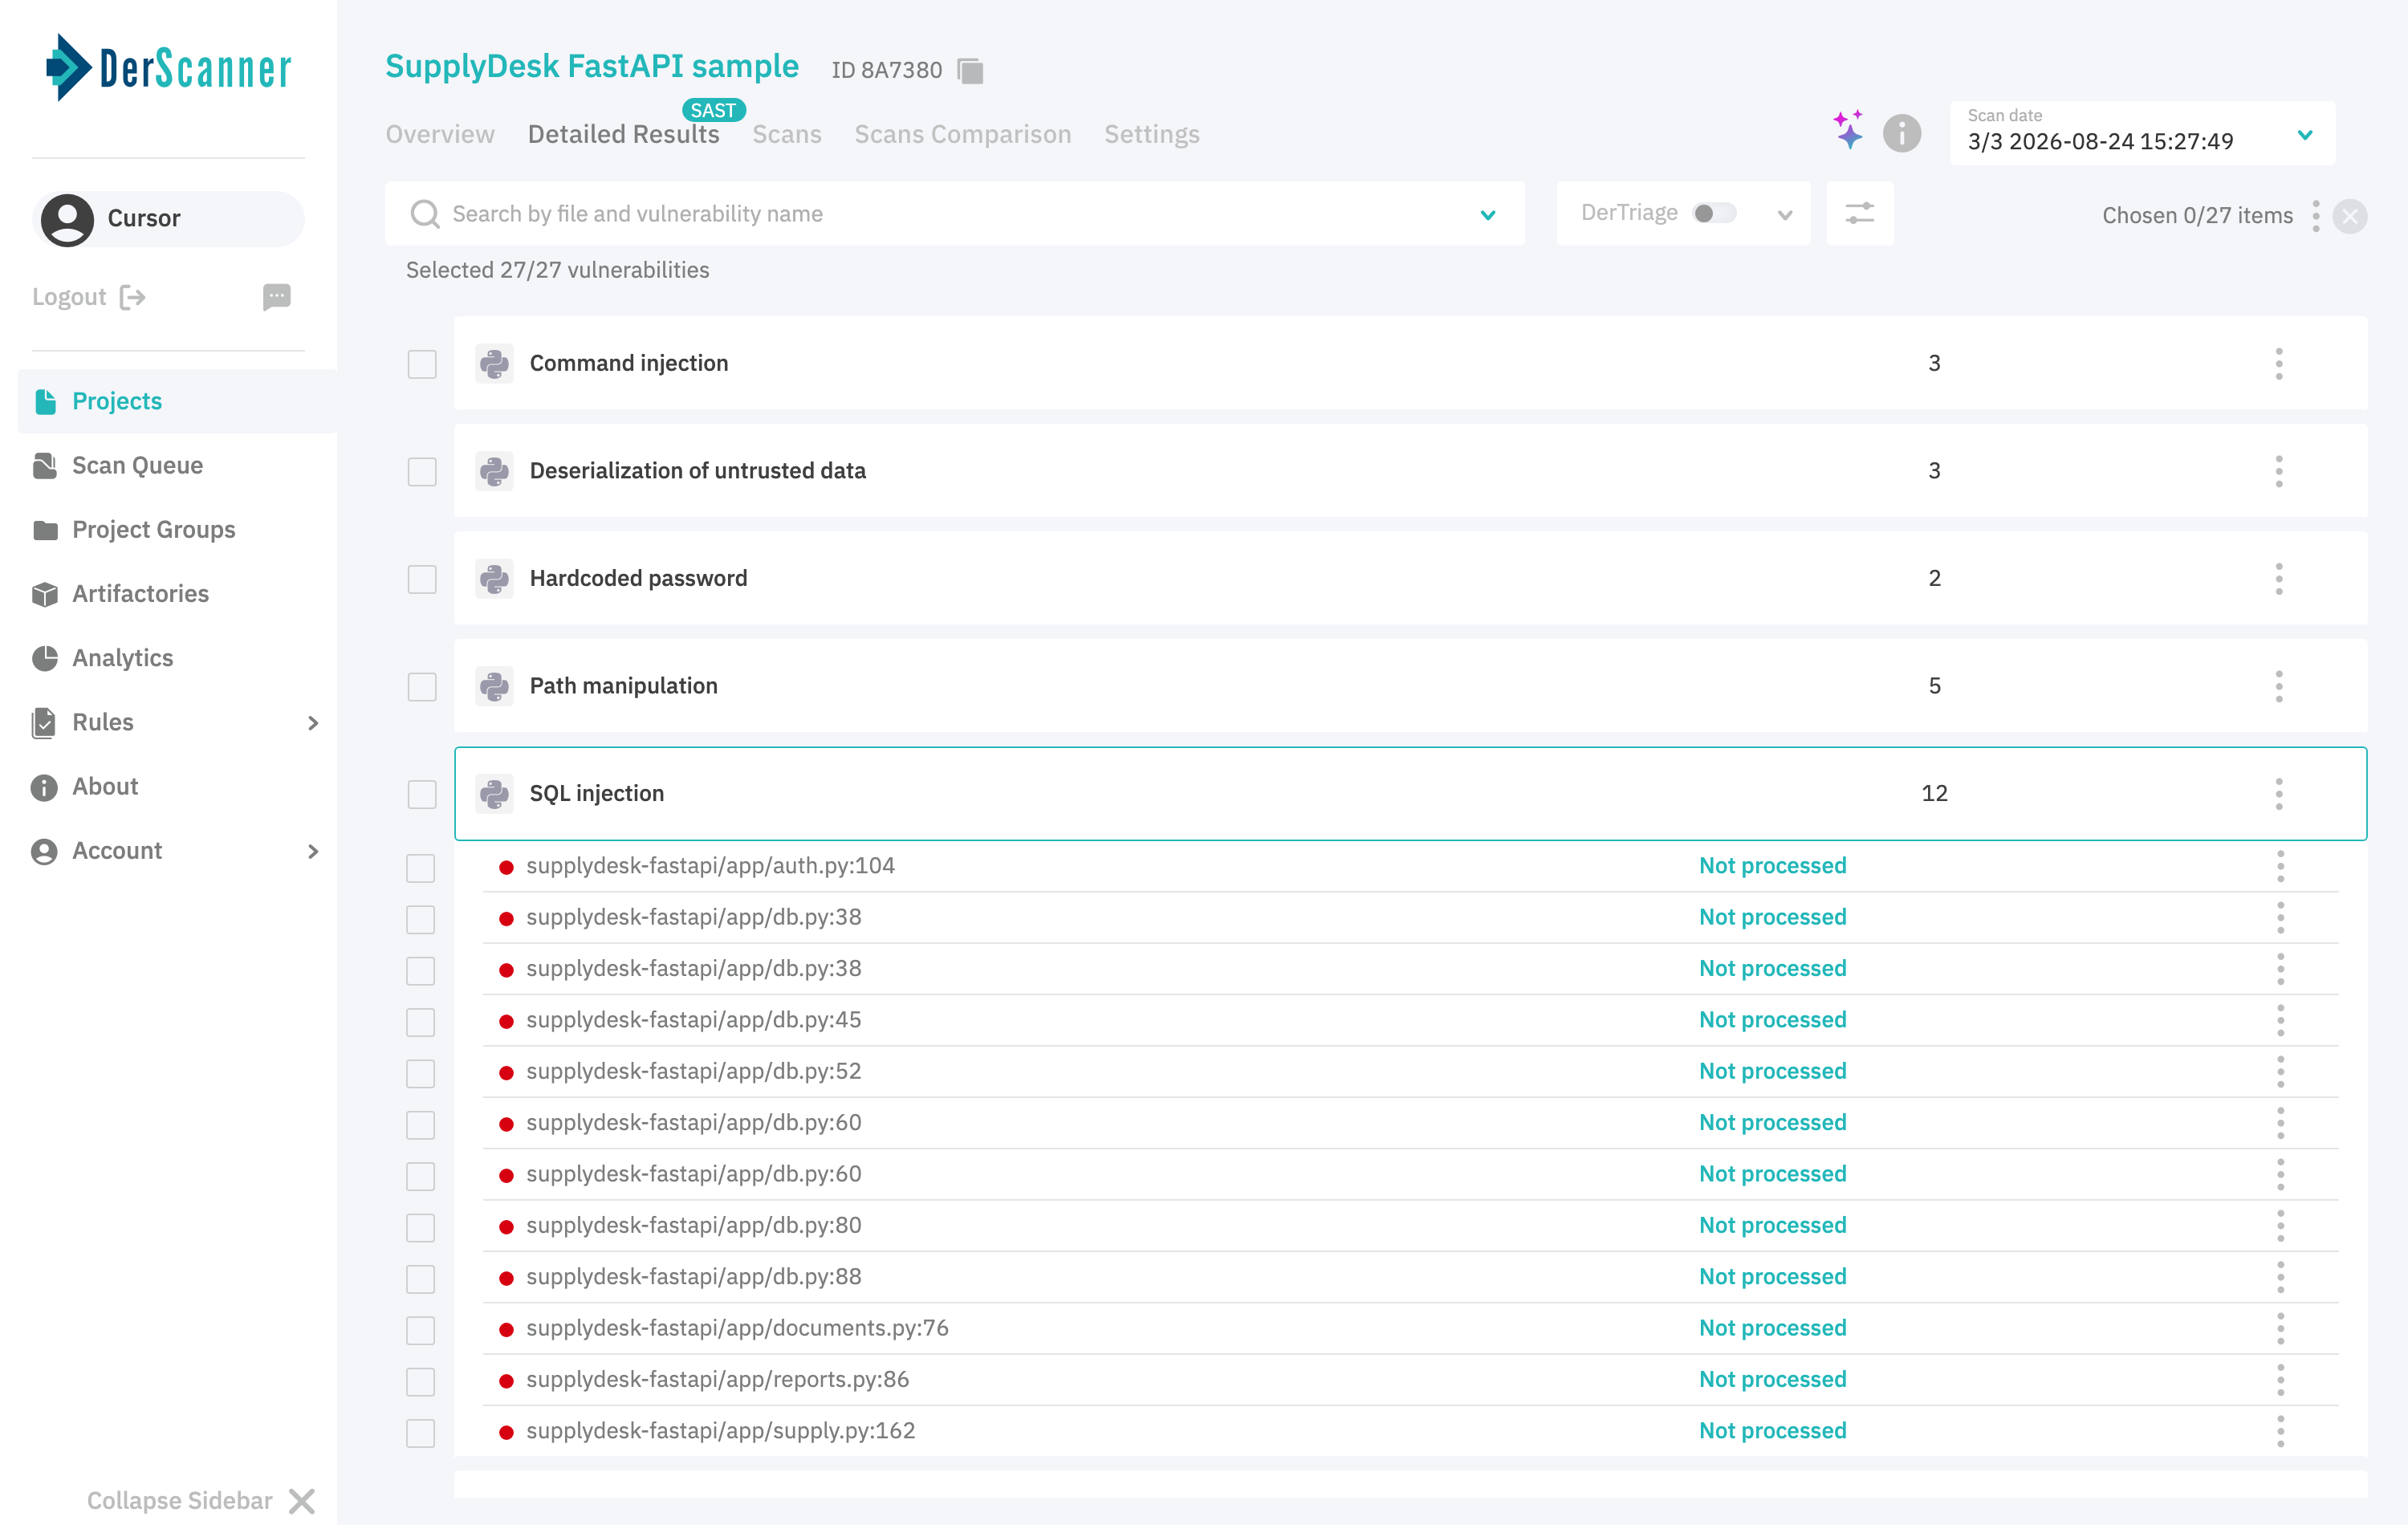
Task: Focus the file and vulnerability search field
Action: [x=955, y=214]
